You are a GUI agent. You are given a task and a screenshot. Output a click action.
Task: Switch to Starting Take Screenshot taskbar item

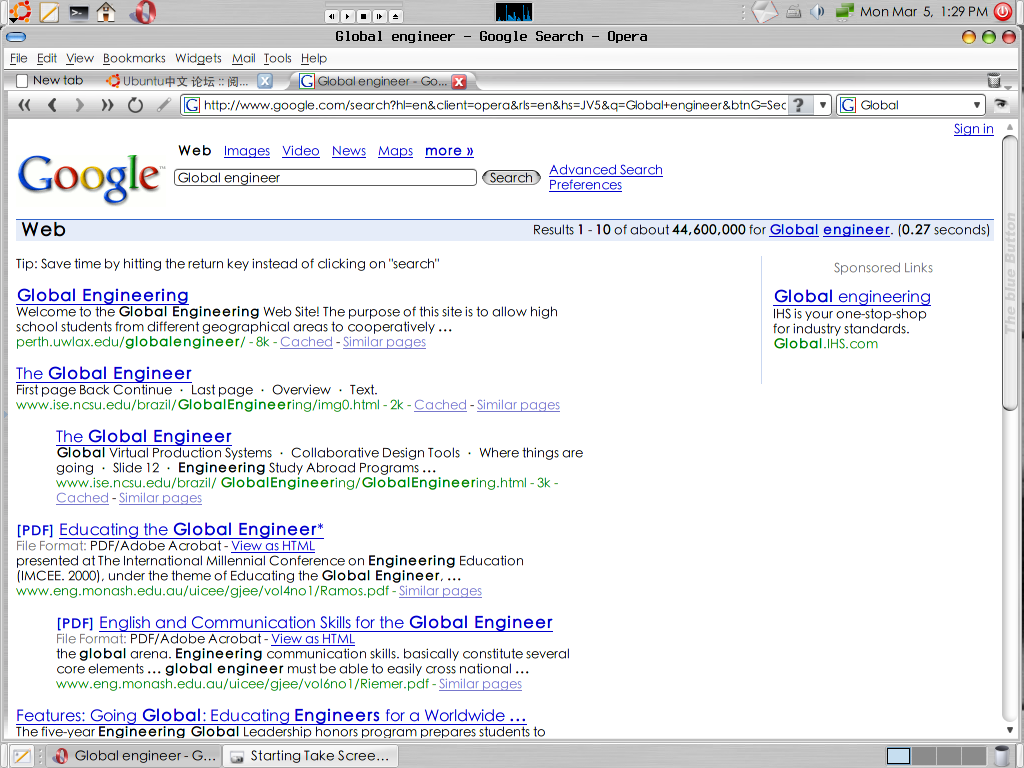310,756
